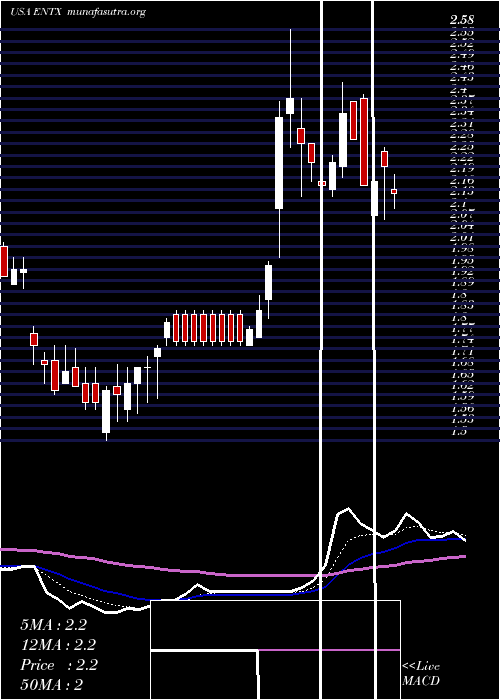Click the 'Price : 2.2' legend value
Screen dimensions: 500x700
pos(59,665)
